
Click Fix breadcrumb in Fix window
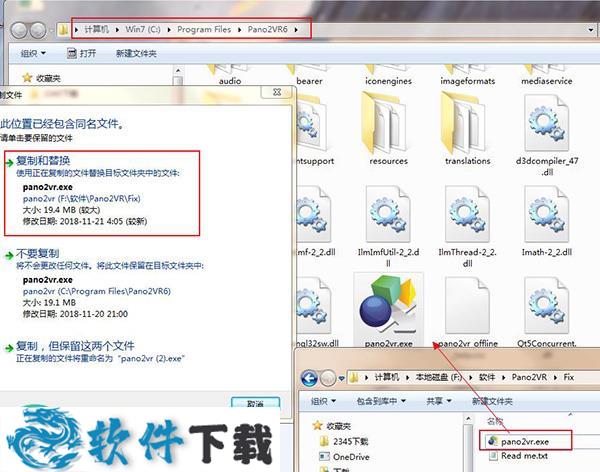pos(569,377)
